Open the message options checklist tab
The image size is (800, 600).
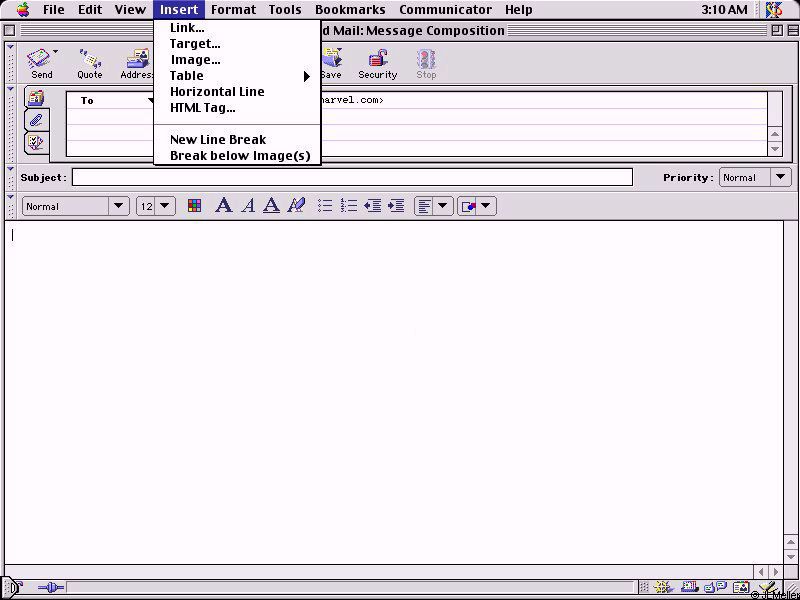36,142
